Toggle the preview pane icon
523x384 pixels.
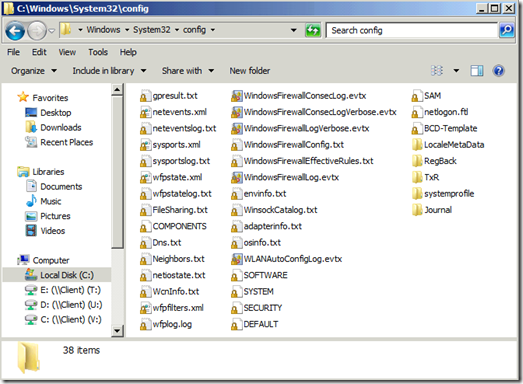click(477, 71)
